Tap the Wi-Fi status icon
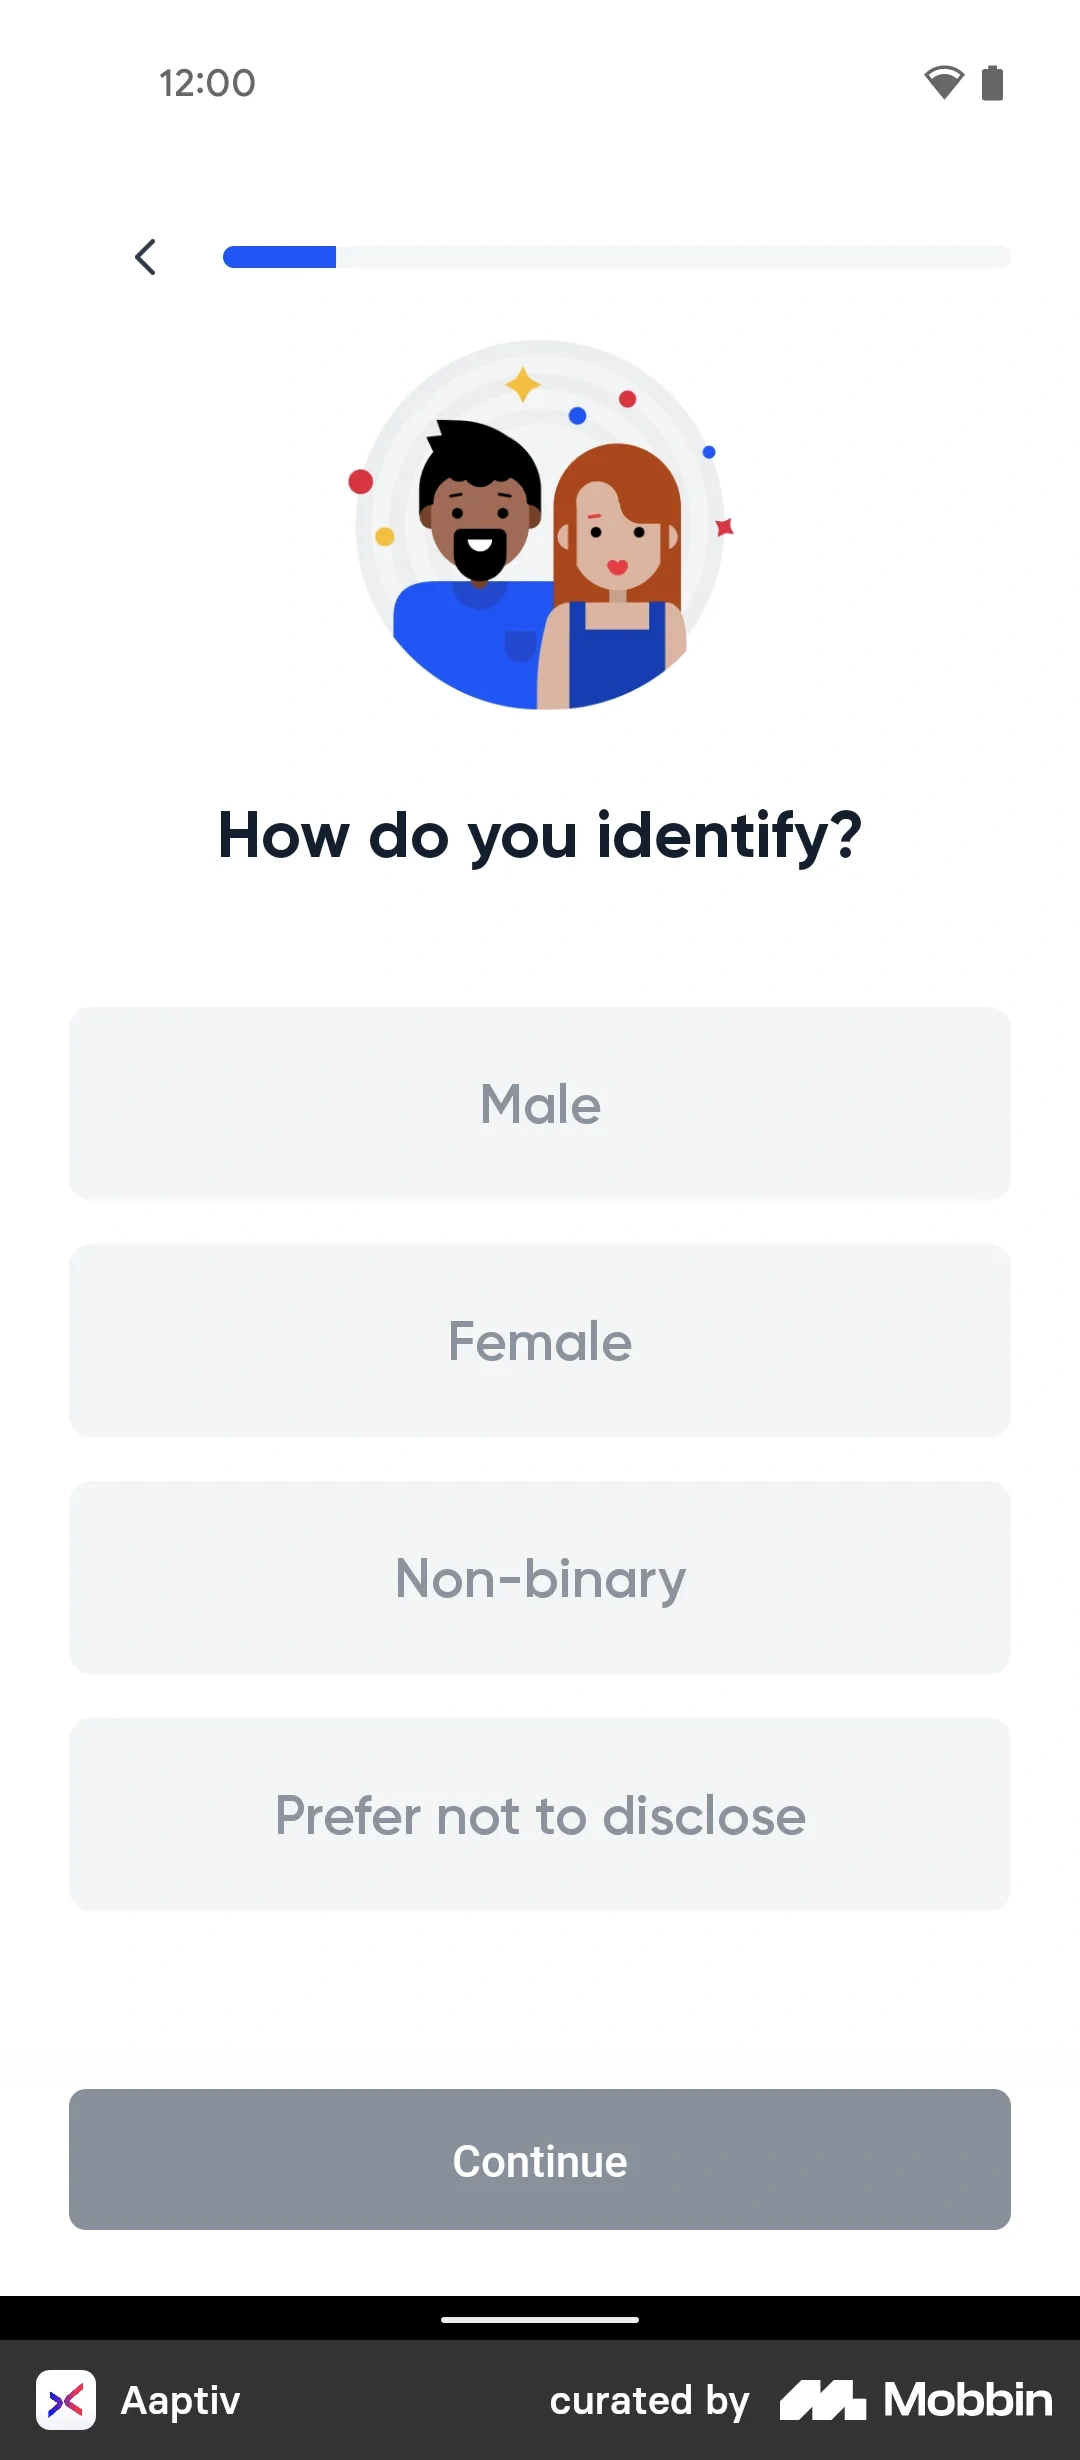The image size is (1080, 2460). pos(941,84)
